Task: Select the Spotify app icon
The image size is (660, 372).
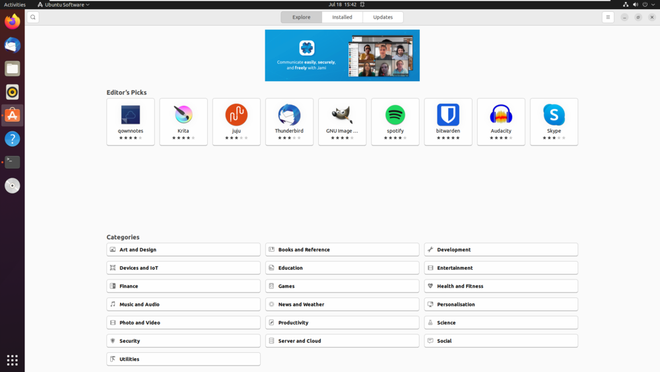Action: [395, 115]
